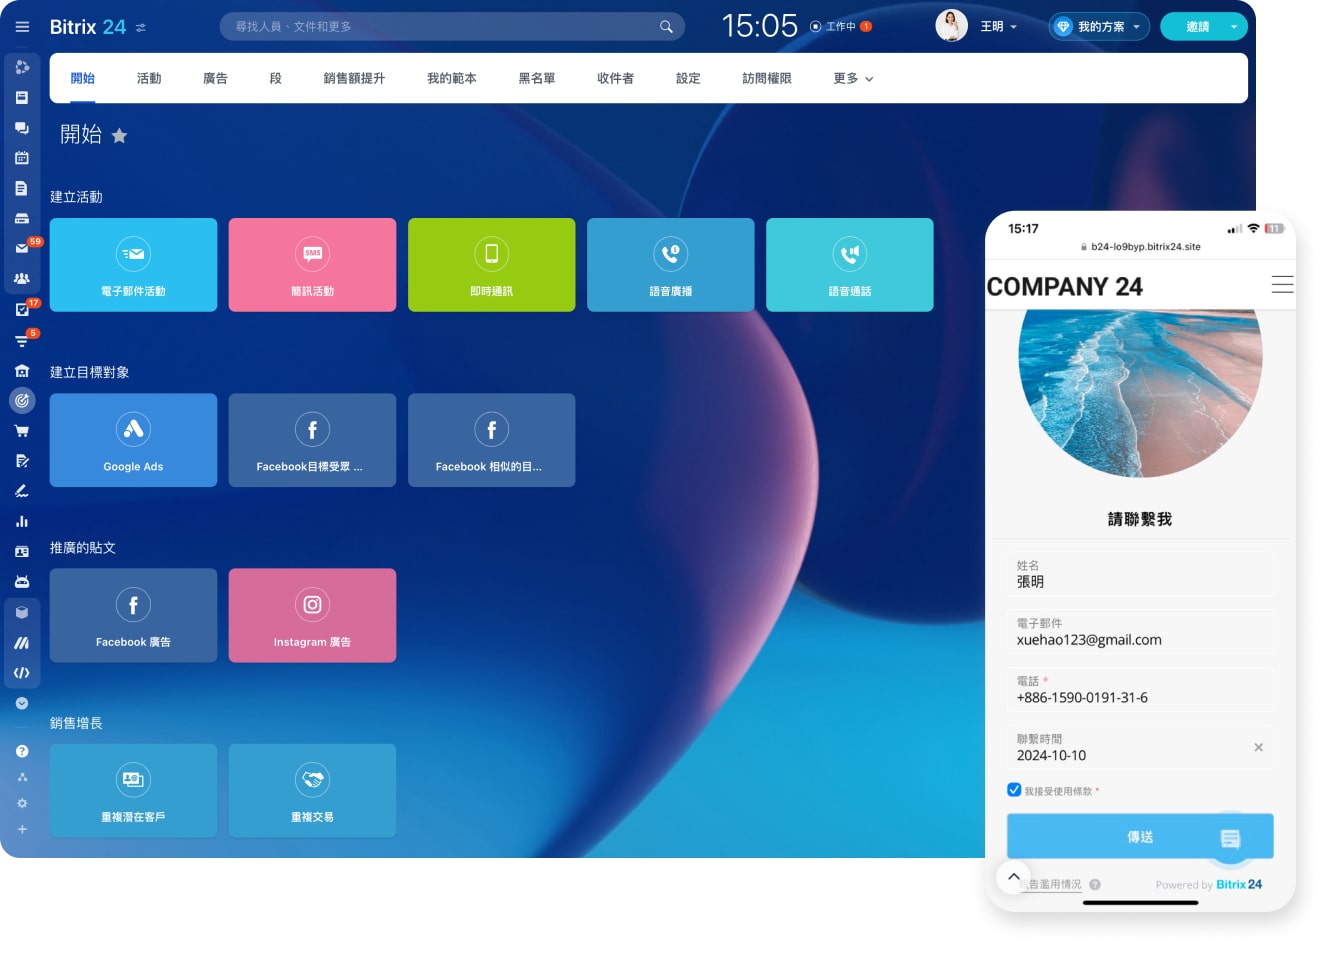Click the hamburger menu icon top left
Screen dimensions: 1344x960
(x=22, y=27)
